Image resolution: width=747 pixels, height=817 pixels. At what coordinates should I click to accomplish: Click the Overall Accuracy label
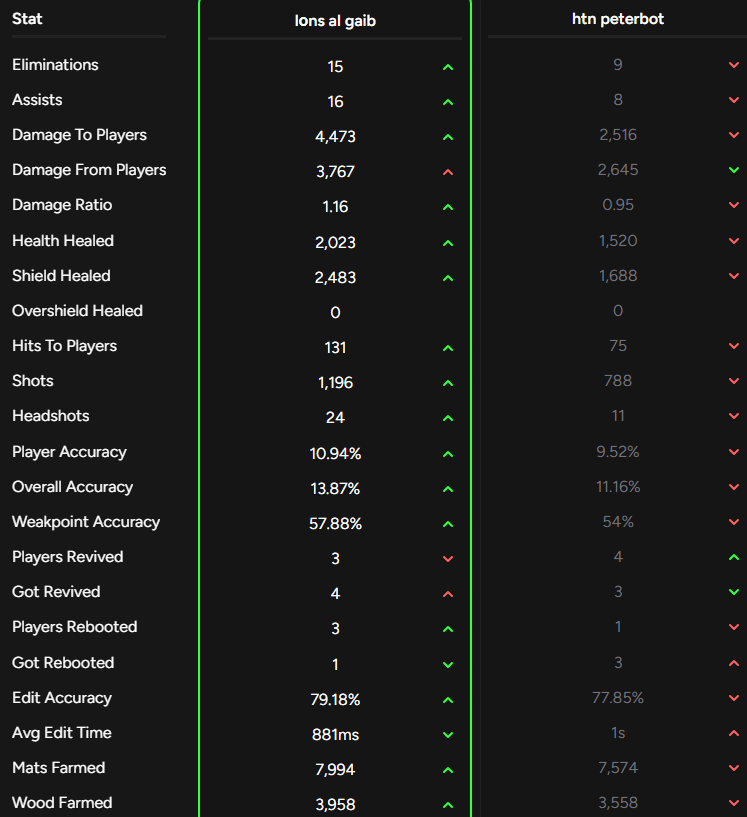pyautogui.click(x=72, y=487)
